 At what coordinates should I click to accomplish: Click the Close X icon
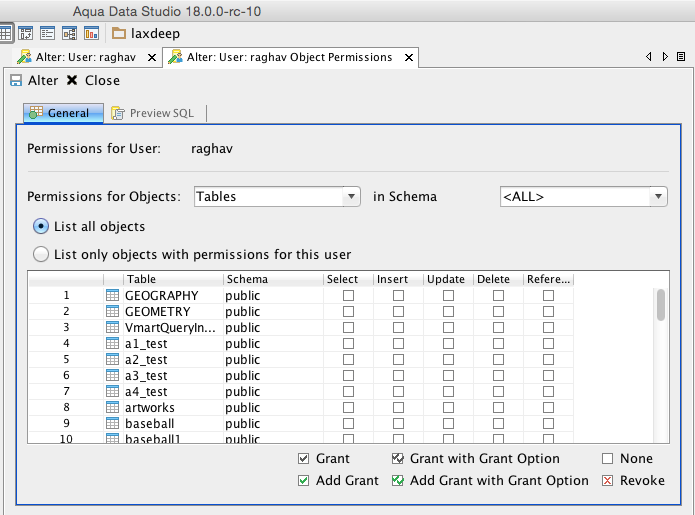(72, 81)
